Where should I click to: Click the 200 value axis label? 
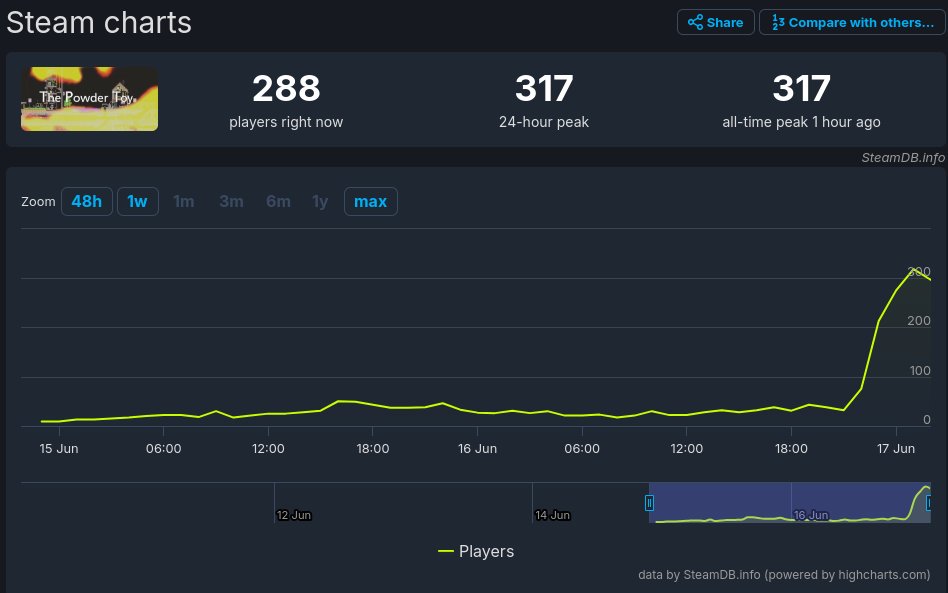[918, 321]
